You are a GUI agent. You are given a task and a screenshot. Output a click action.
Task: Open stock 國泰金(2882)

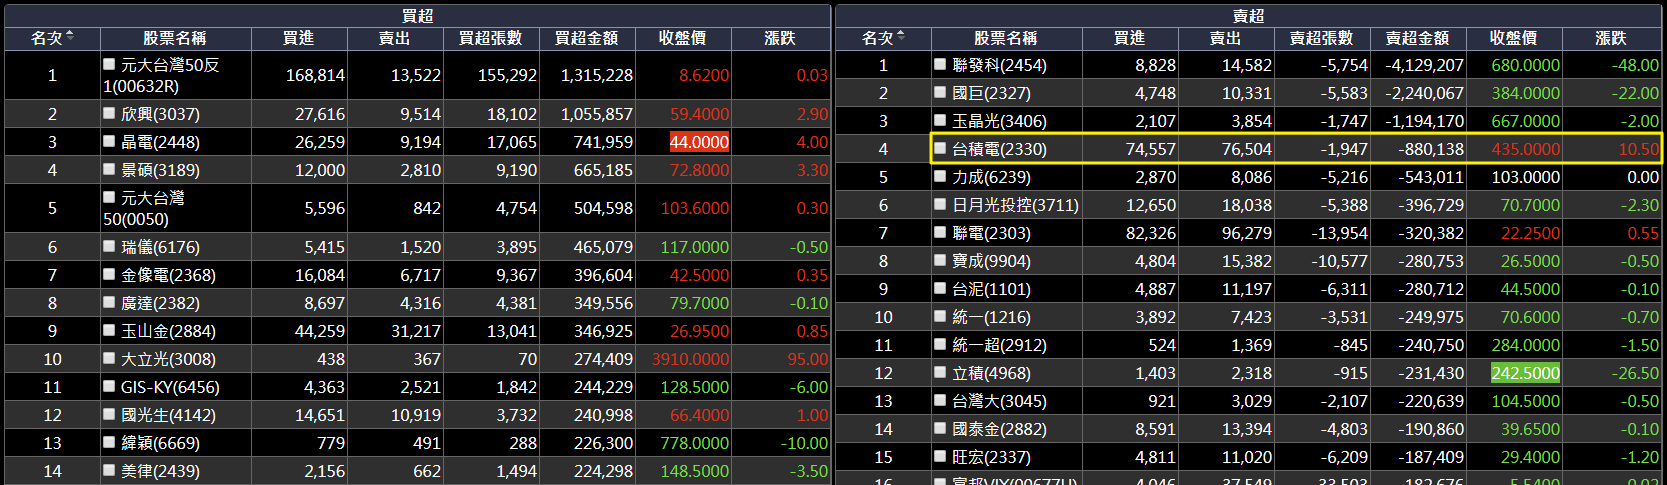[x=999, y=429]
